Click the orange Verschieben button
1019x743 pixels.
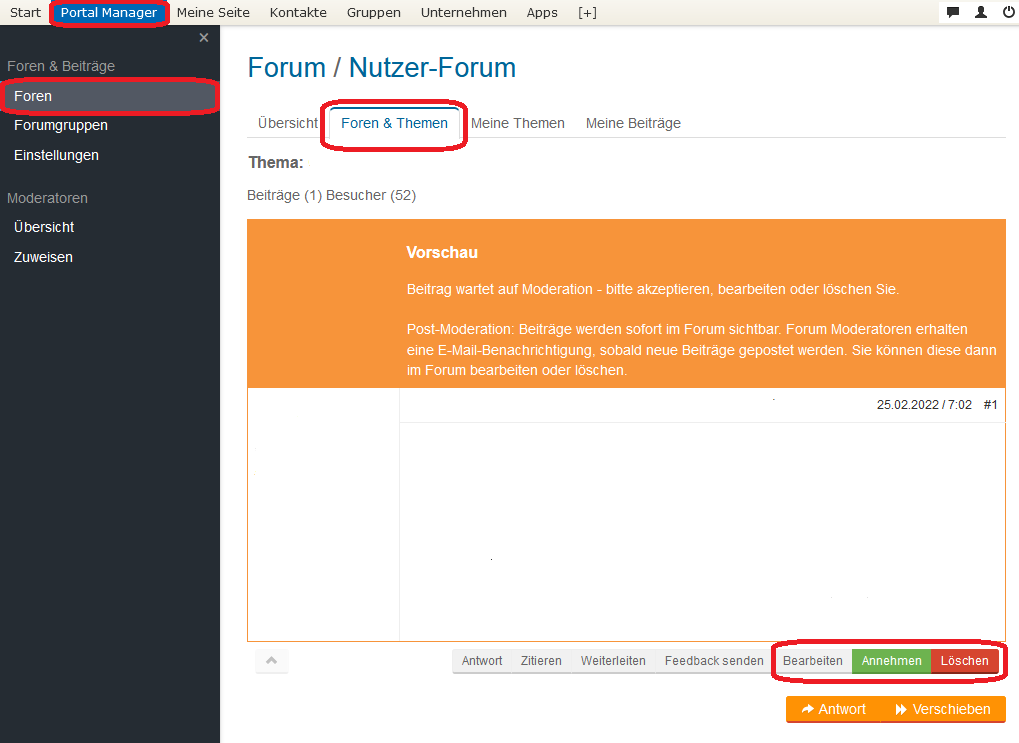[x=943, y=709]
